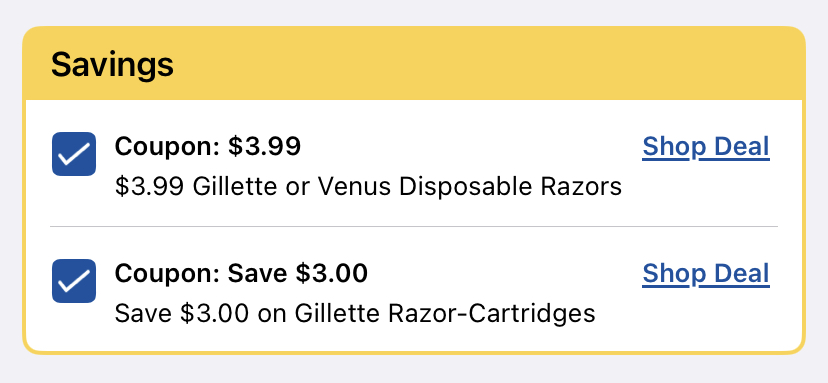Click the Savings header title
The height and width of the screenshot is (383, 828).
tap(112, 65)
